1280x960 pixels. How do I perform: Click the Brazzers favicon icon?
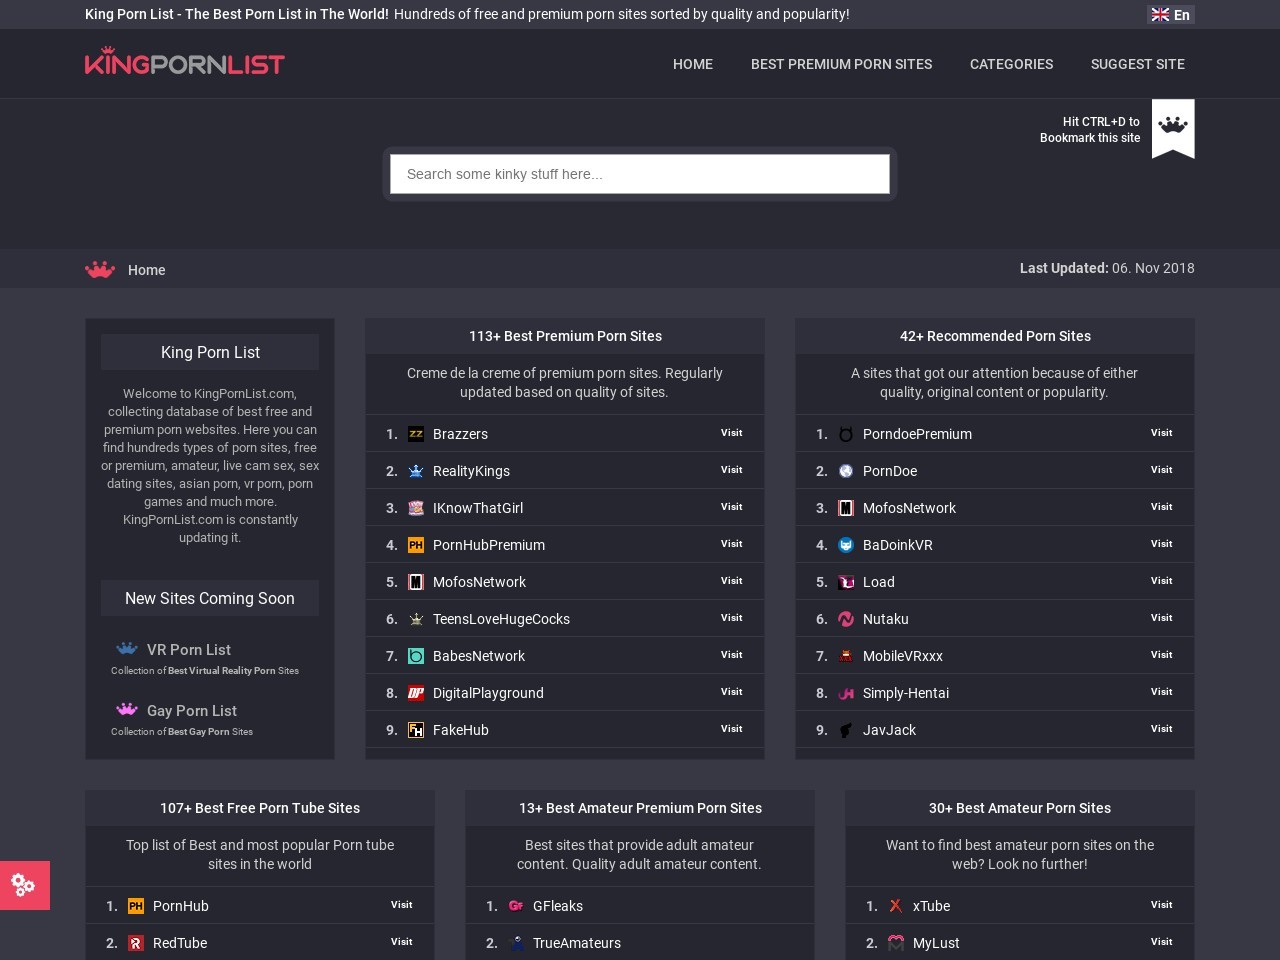tap(416, 434)
